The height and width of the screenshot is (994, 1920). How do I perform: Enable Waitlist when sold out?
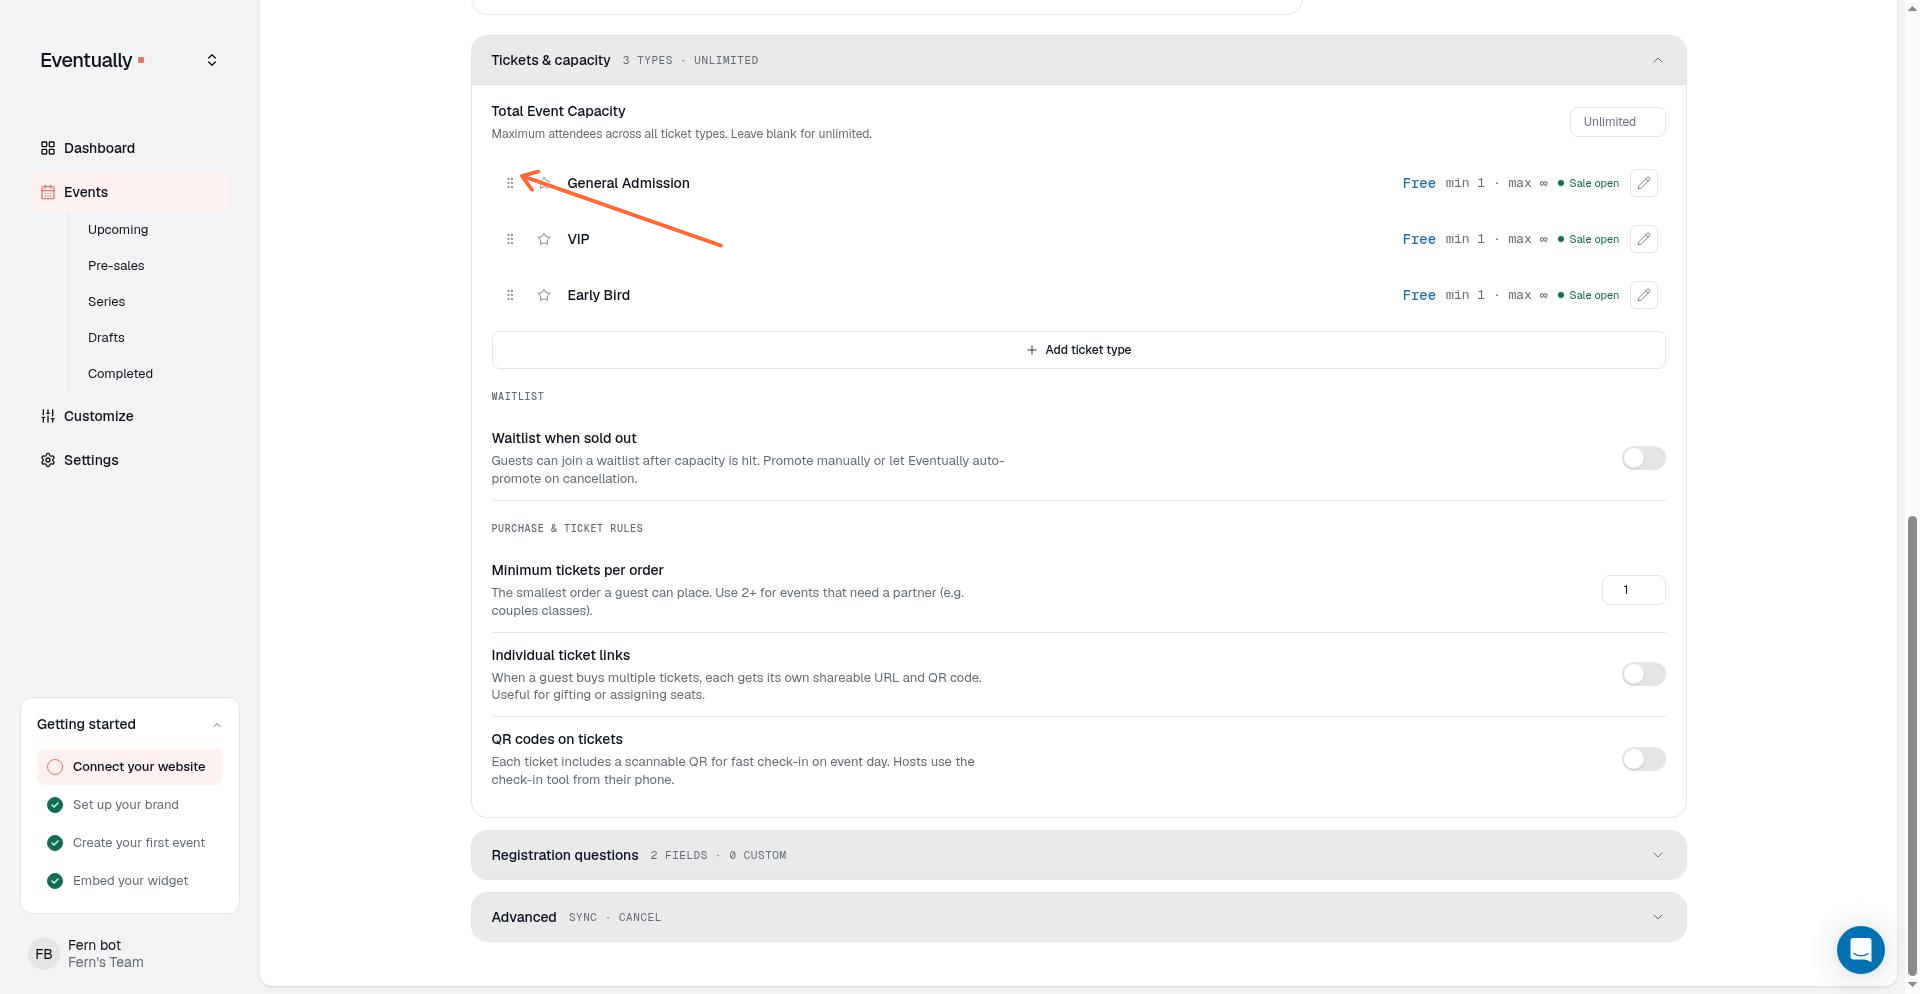(x=1643, y=458)
